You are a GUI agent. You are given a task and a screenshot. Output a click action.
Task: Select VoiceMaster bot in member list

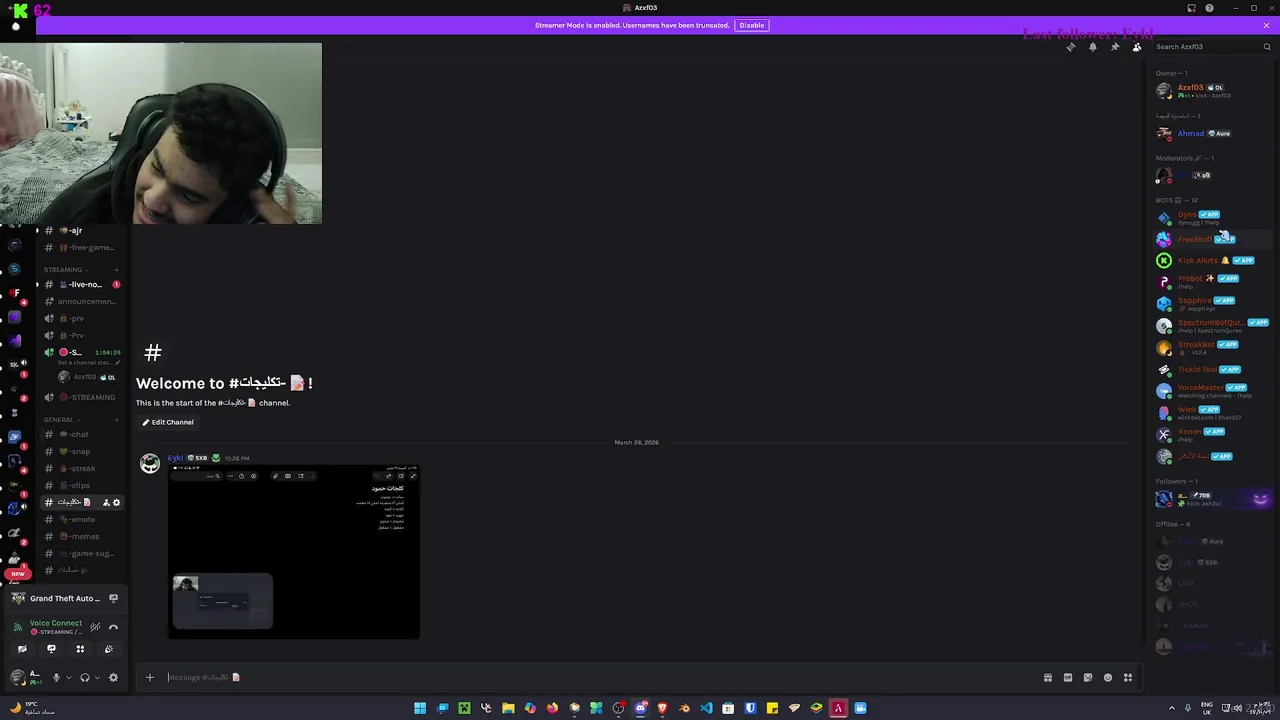coord(1212,391)
